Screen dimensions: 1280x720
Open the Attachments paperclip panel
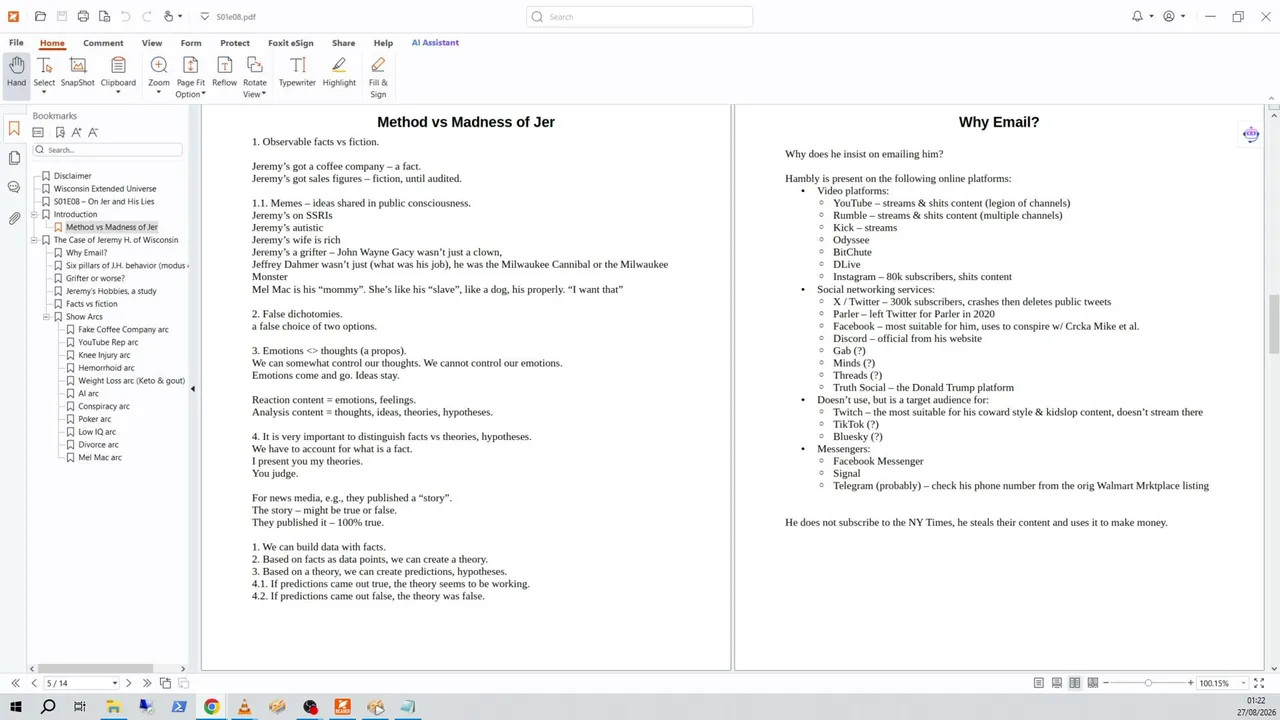14,217
